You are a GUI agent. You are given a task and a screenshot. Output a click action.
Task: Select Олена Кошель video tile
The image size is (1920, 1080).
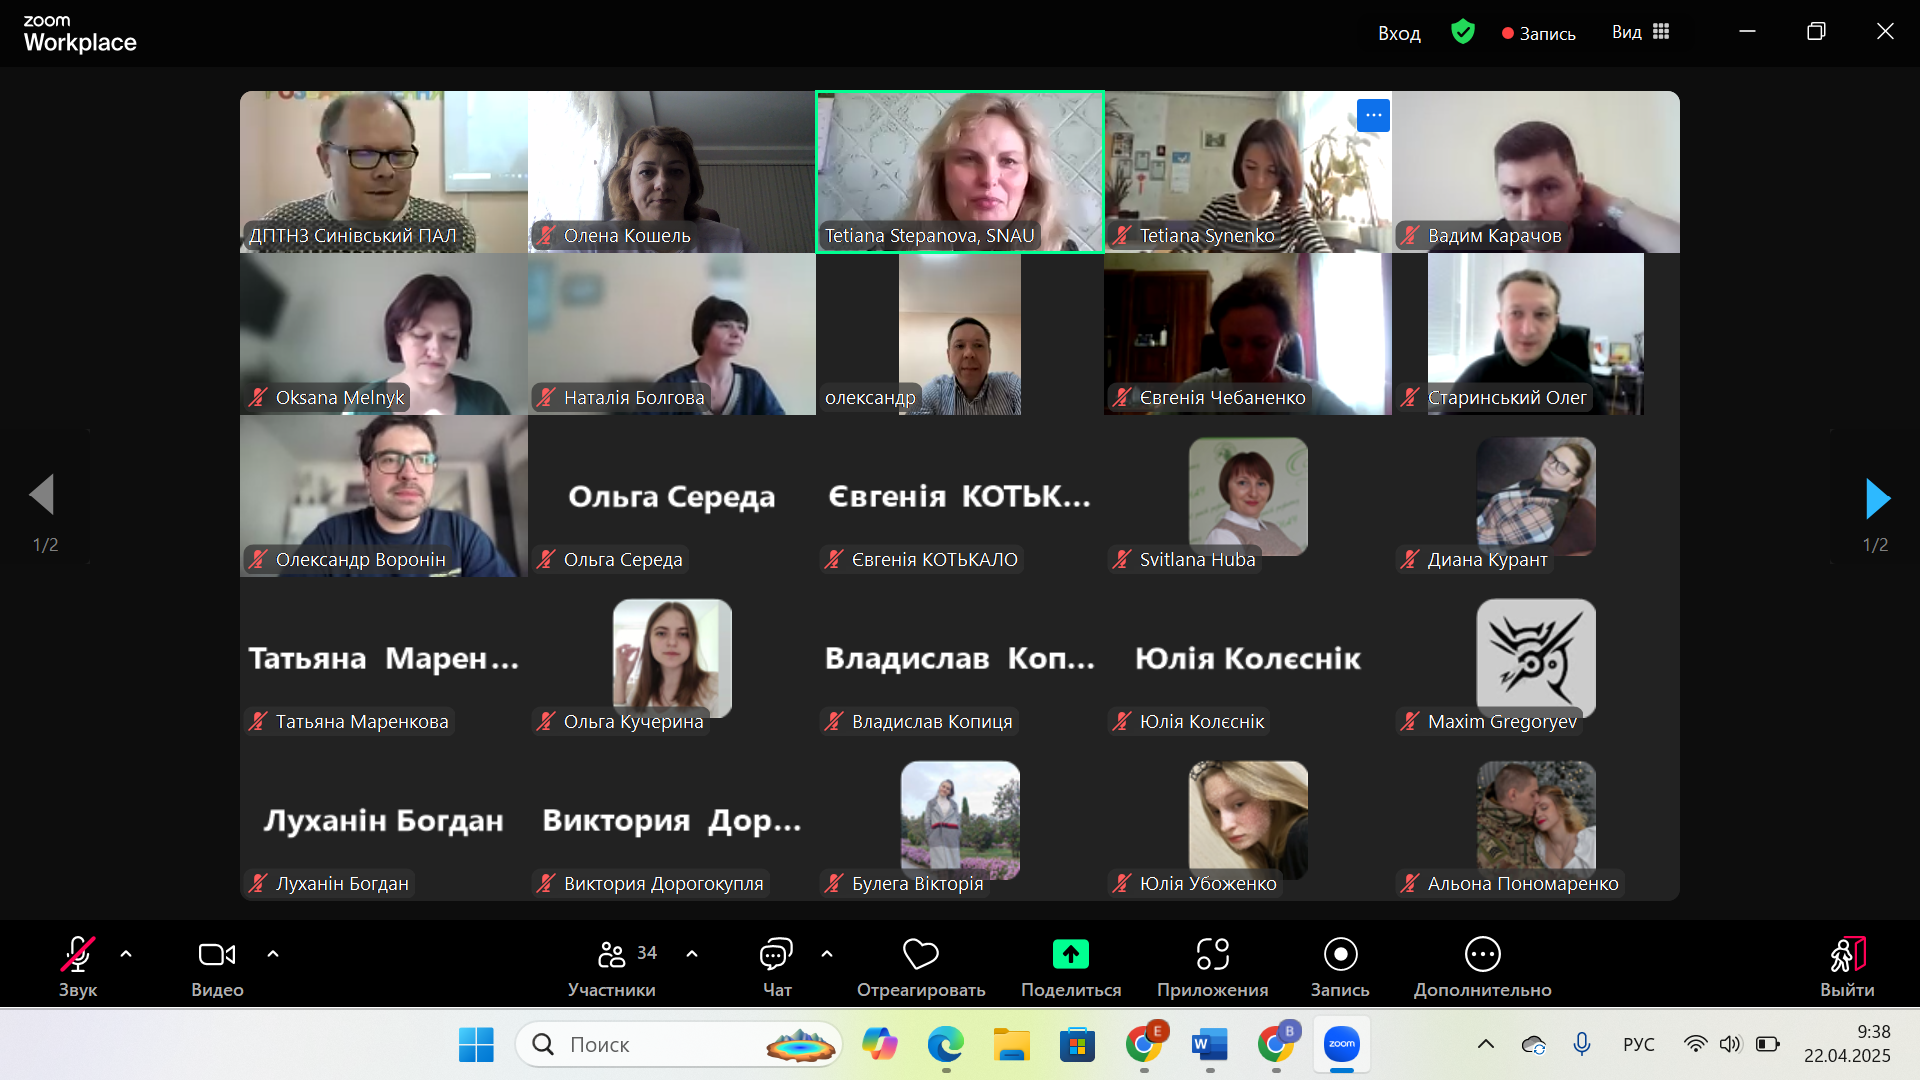(672, 172)
